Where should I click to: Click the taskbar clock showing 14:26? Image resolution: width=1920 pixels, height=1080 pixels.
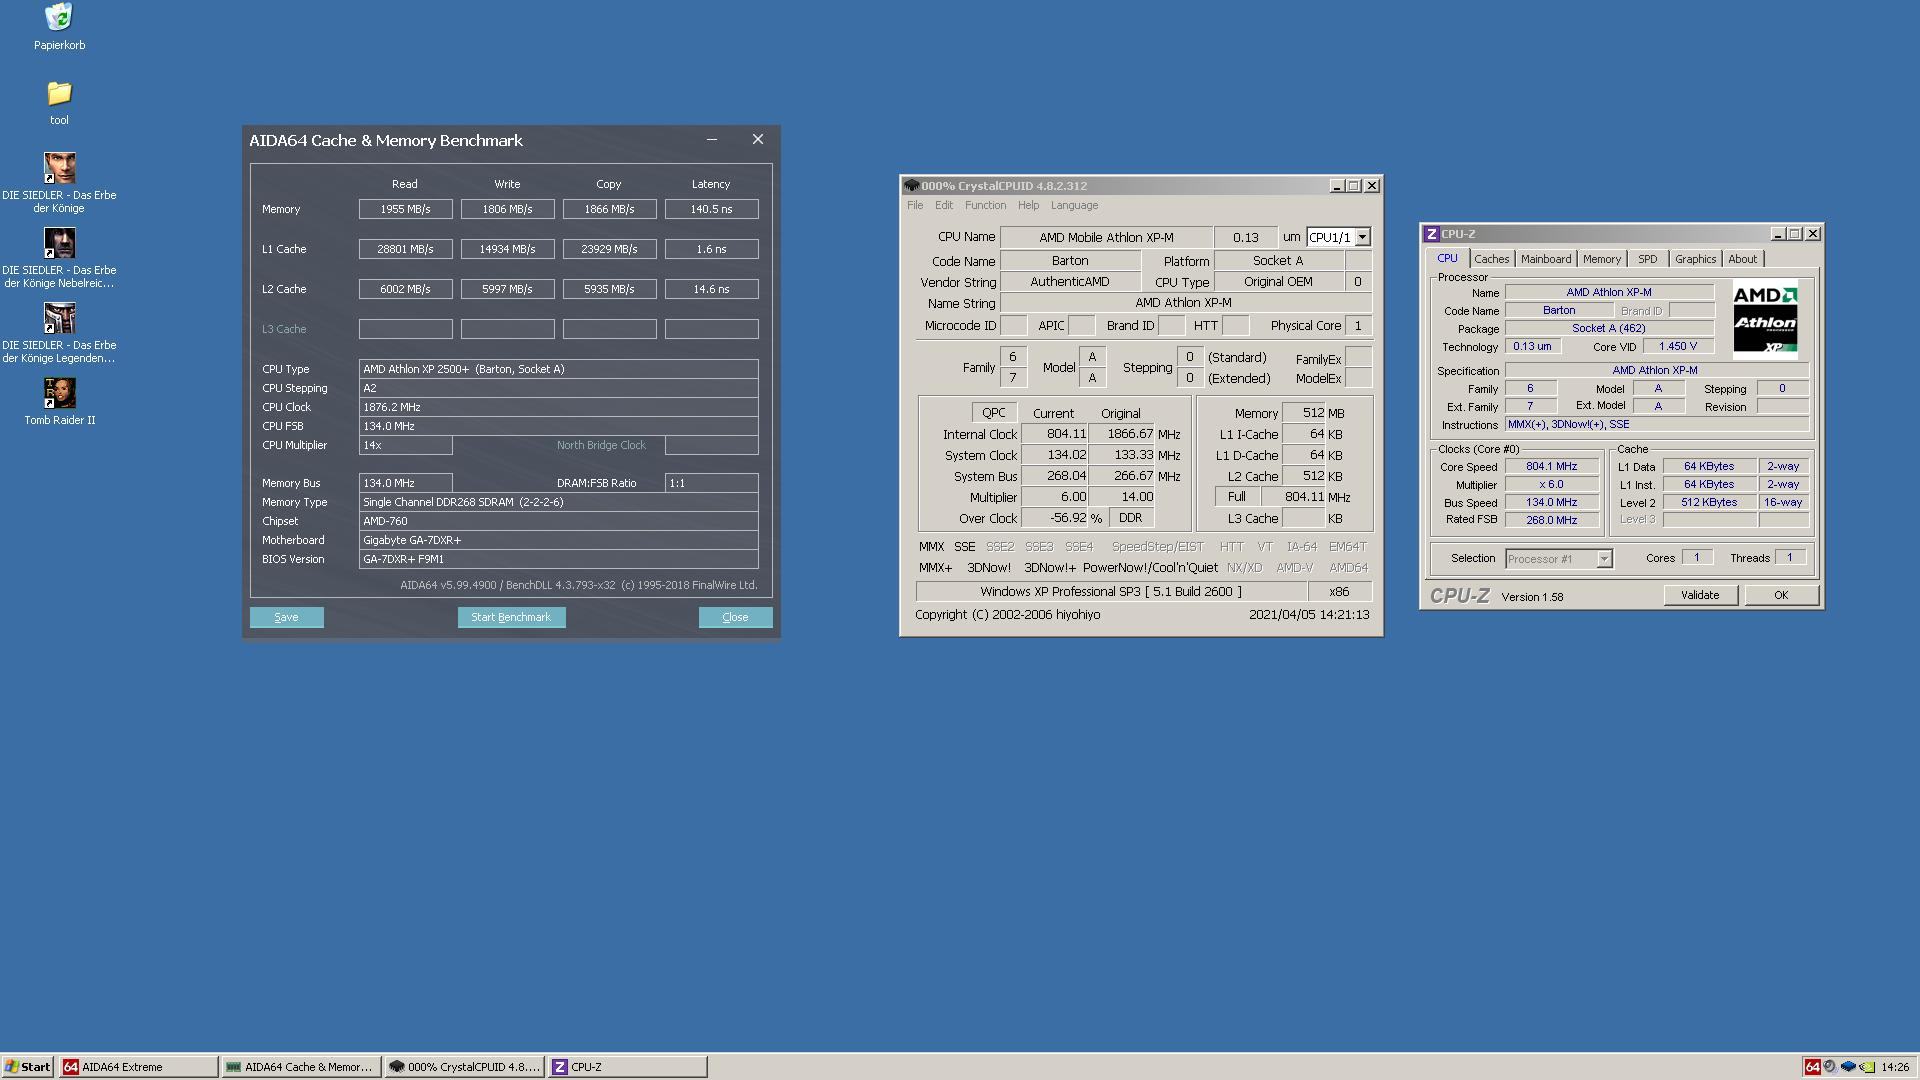click(1895, 1067)
